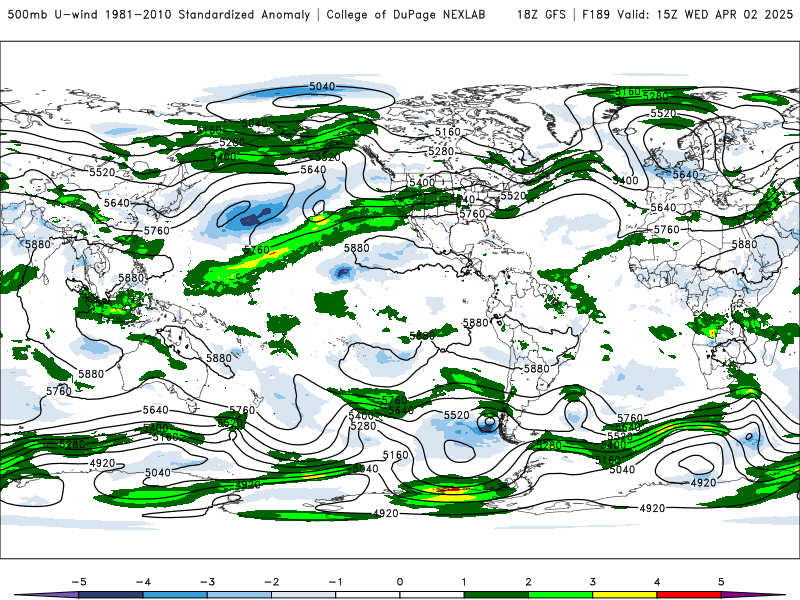800x600 pixels.
Task: Click the colorbar tick label '-2'
Action: tap(271, 582)
